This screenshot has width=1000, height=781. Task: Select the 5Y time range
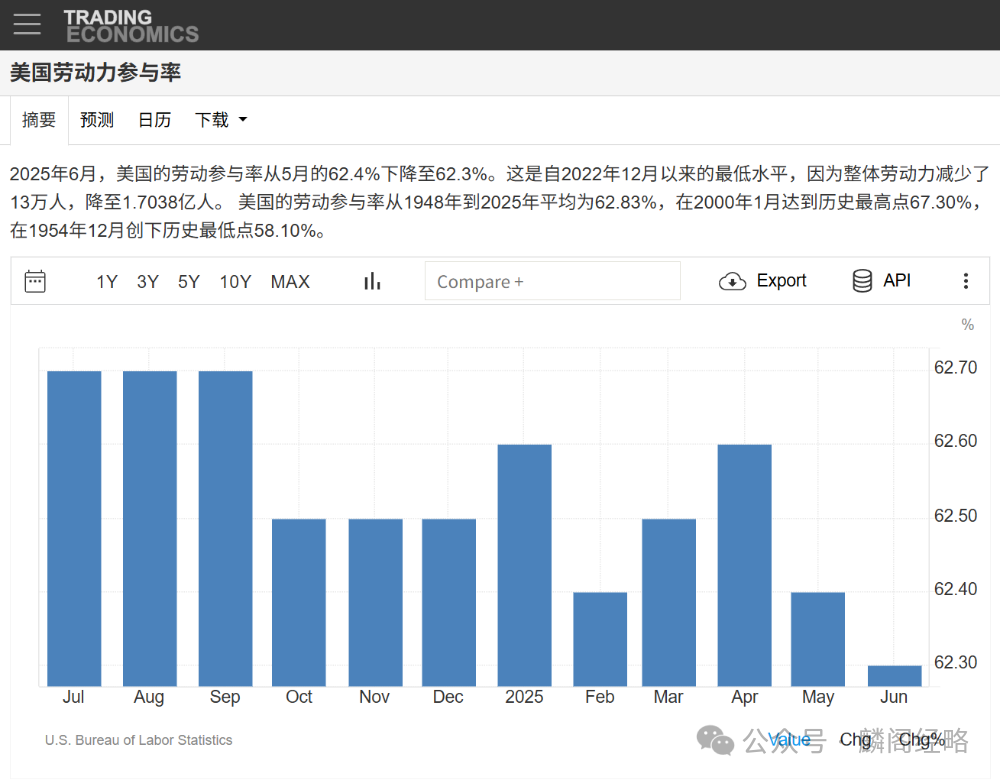tap(188, 281)
